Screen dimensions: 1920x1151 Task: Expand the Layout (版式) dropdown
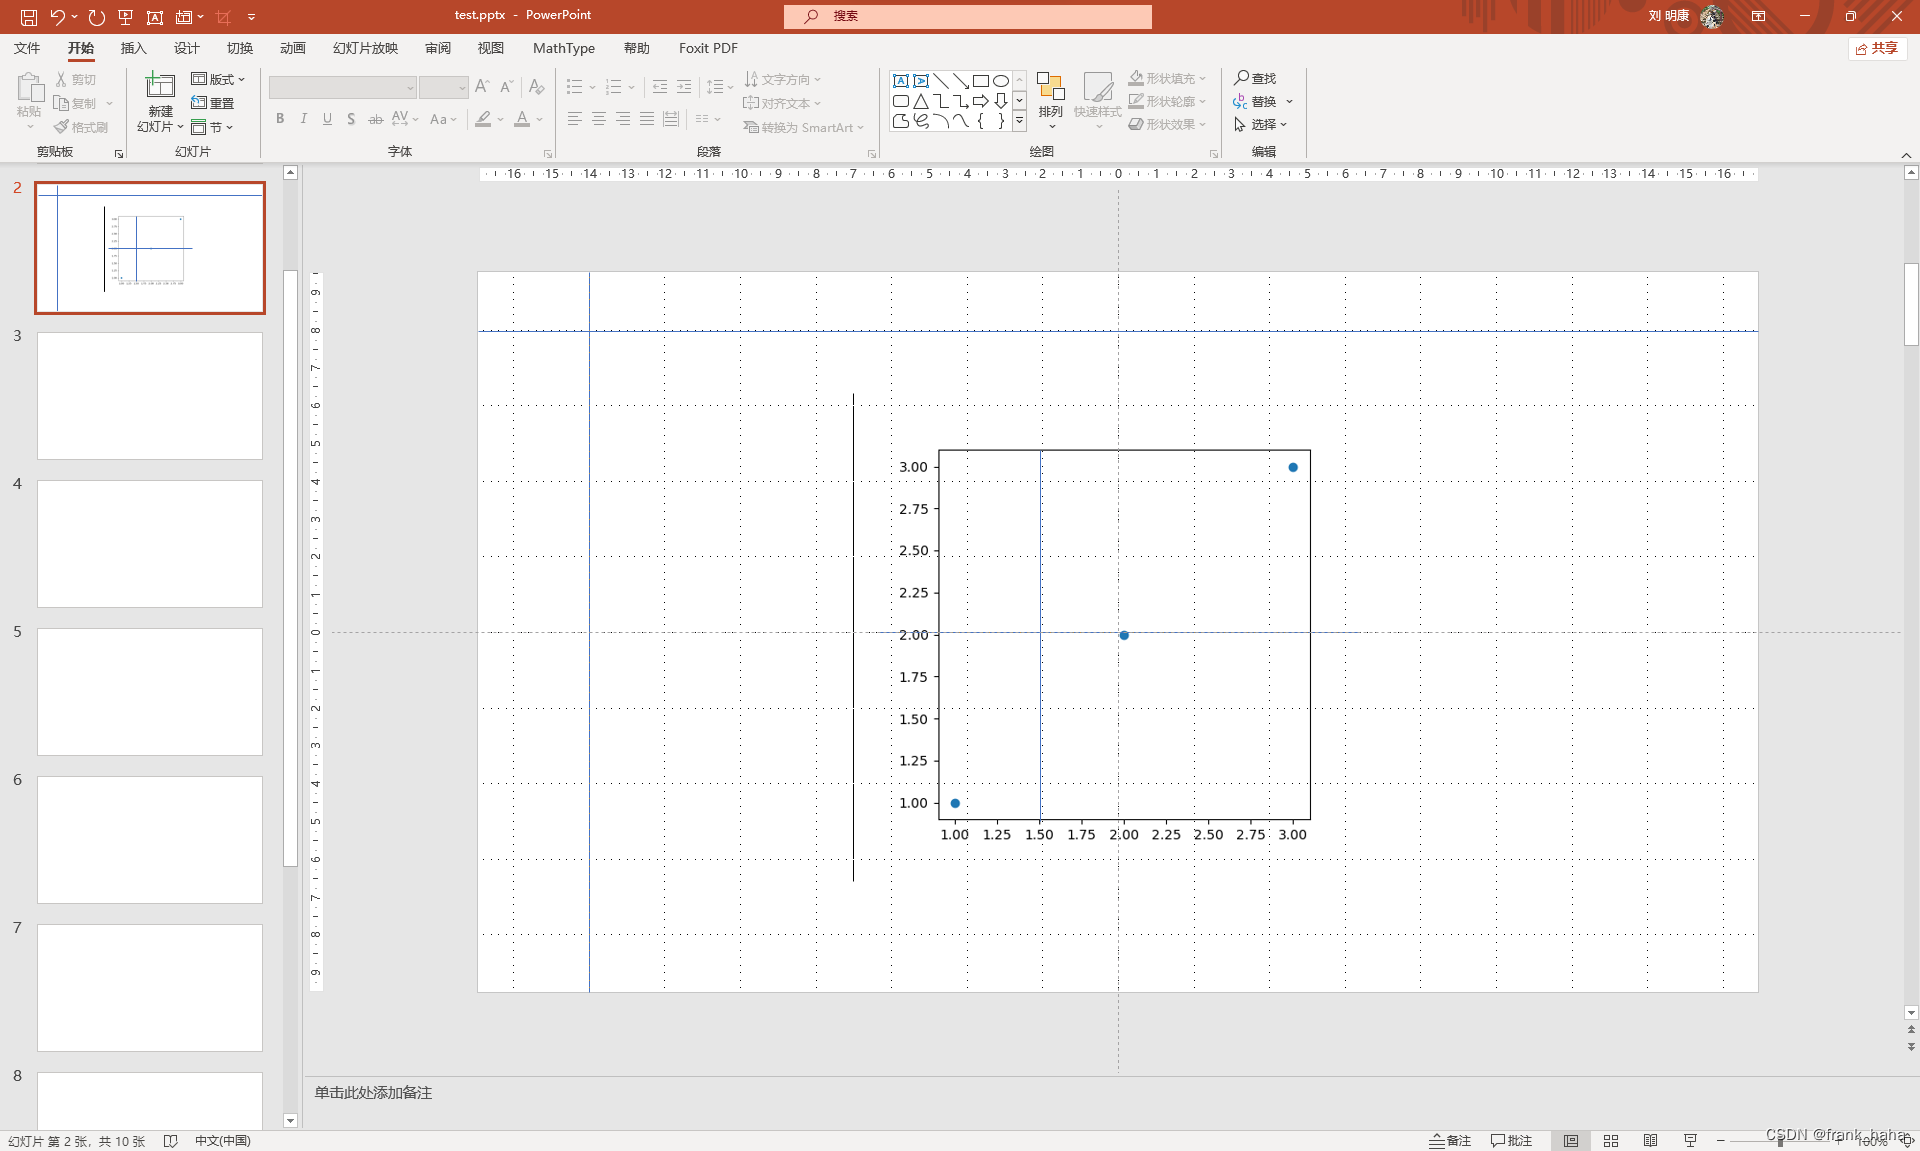[218, 79]
